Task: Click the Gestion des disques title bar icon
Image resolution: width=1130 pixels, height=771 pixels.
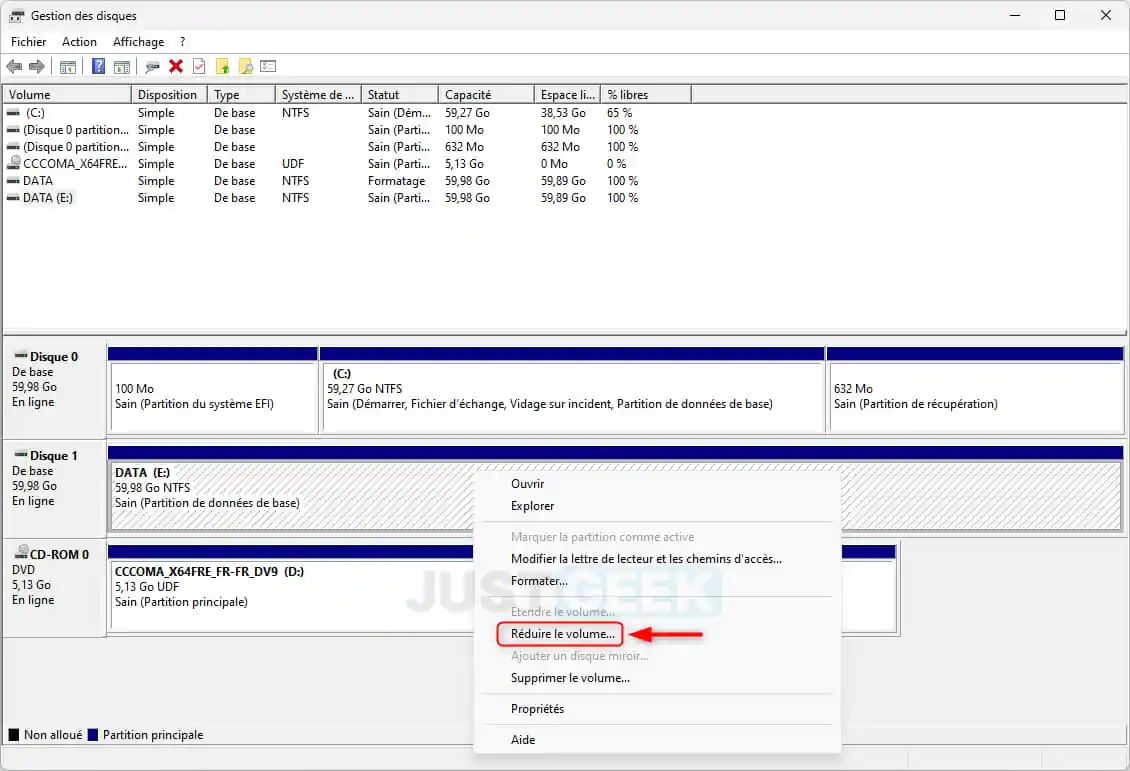Action: pos(16,15)
